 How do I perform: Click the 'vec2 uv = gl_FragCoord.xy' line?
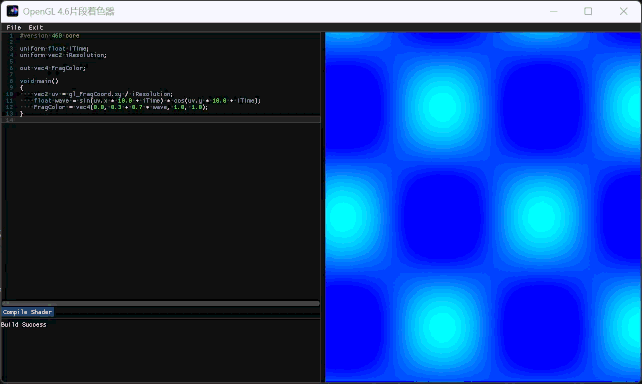pyautogui.click(x=102, y=94)
